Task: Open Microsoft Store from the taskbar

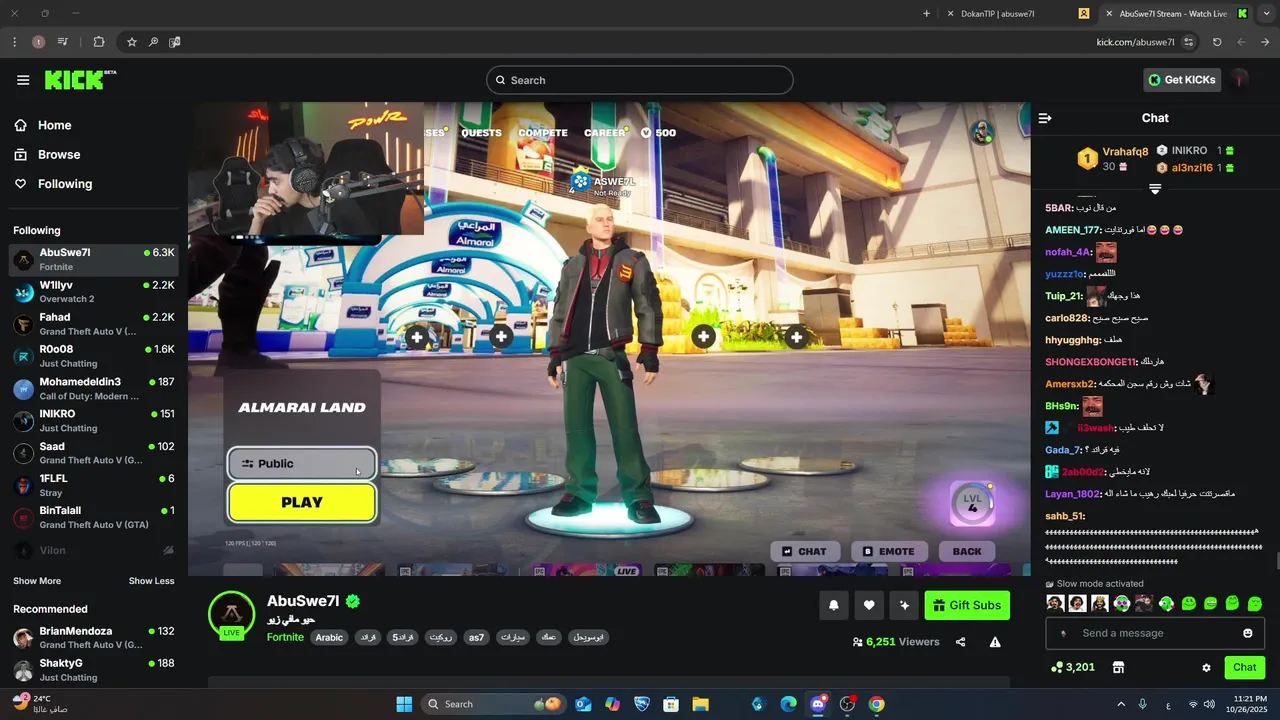Action: (671, 704)
